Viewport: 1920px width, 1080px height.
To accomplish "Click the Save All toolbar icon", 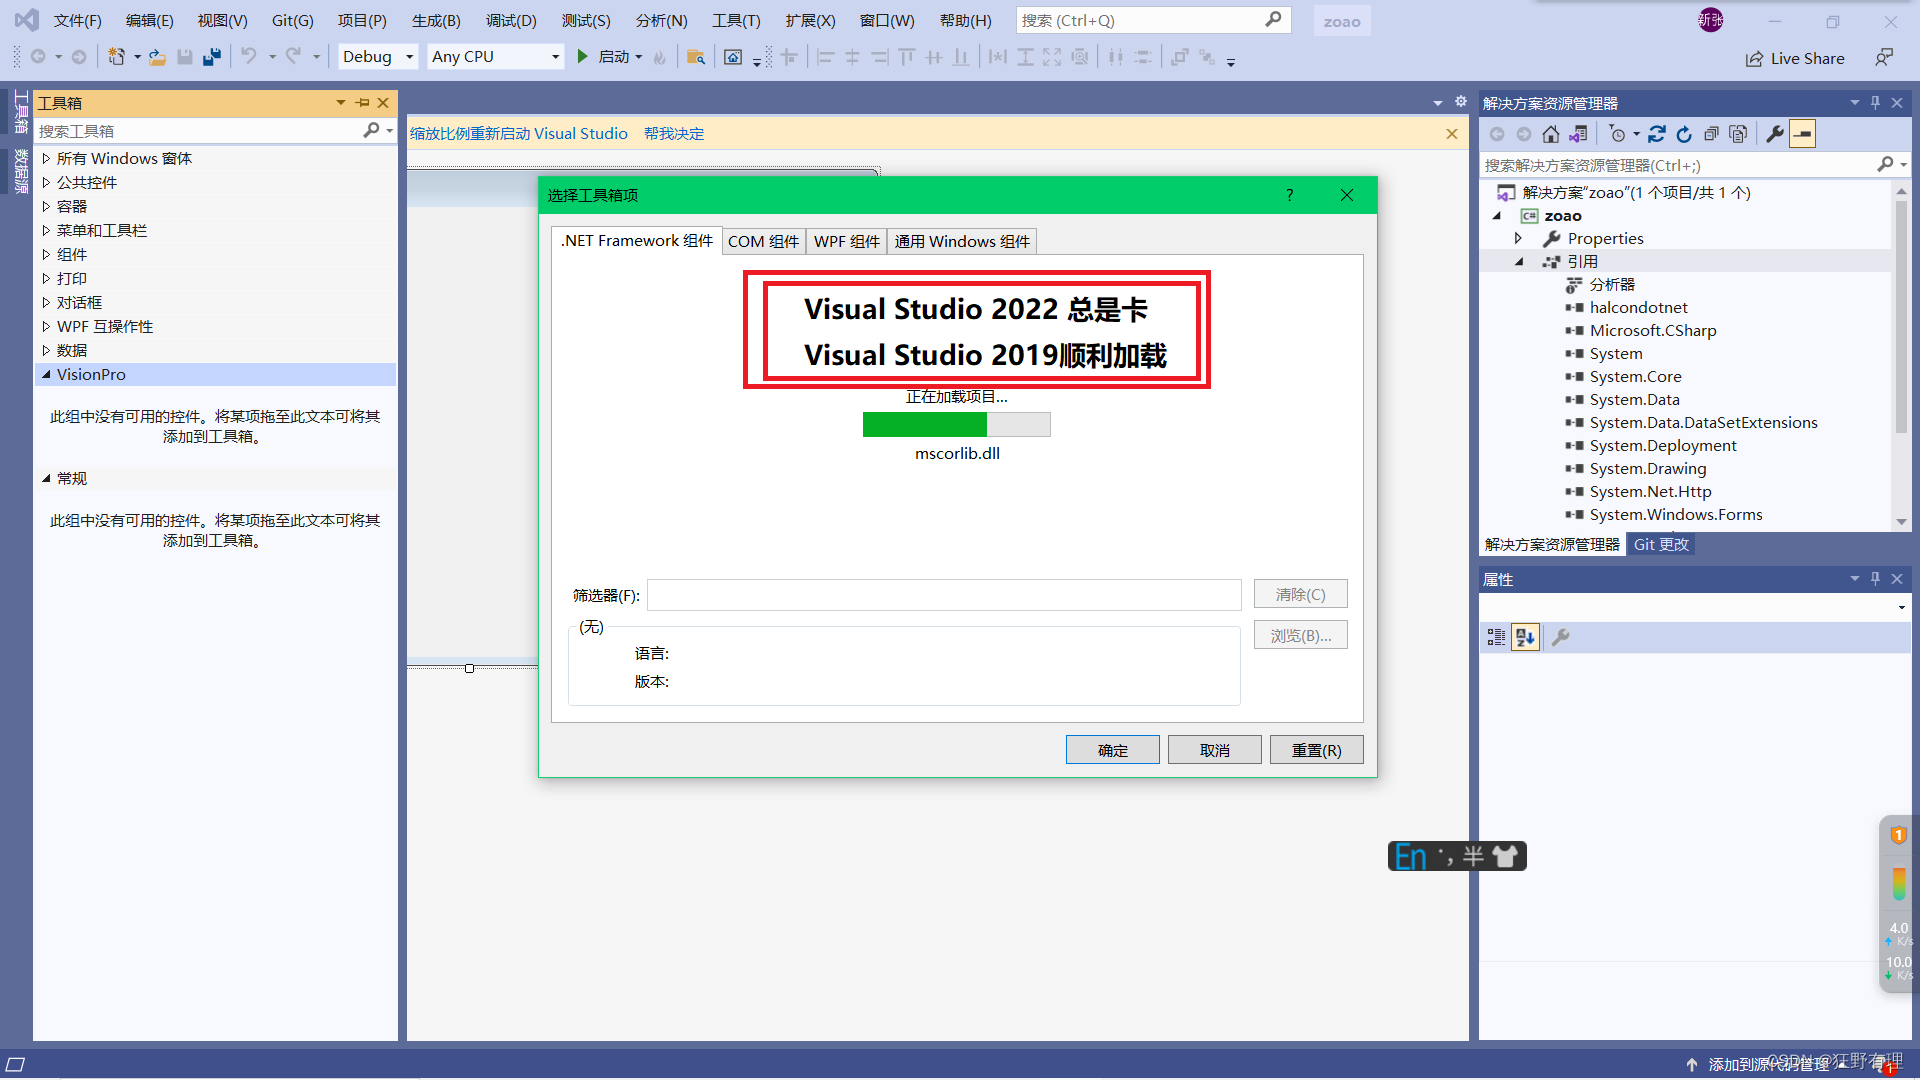I will [211, 57].
